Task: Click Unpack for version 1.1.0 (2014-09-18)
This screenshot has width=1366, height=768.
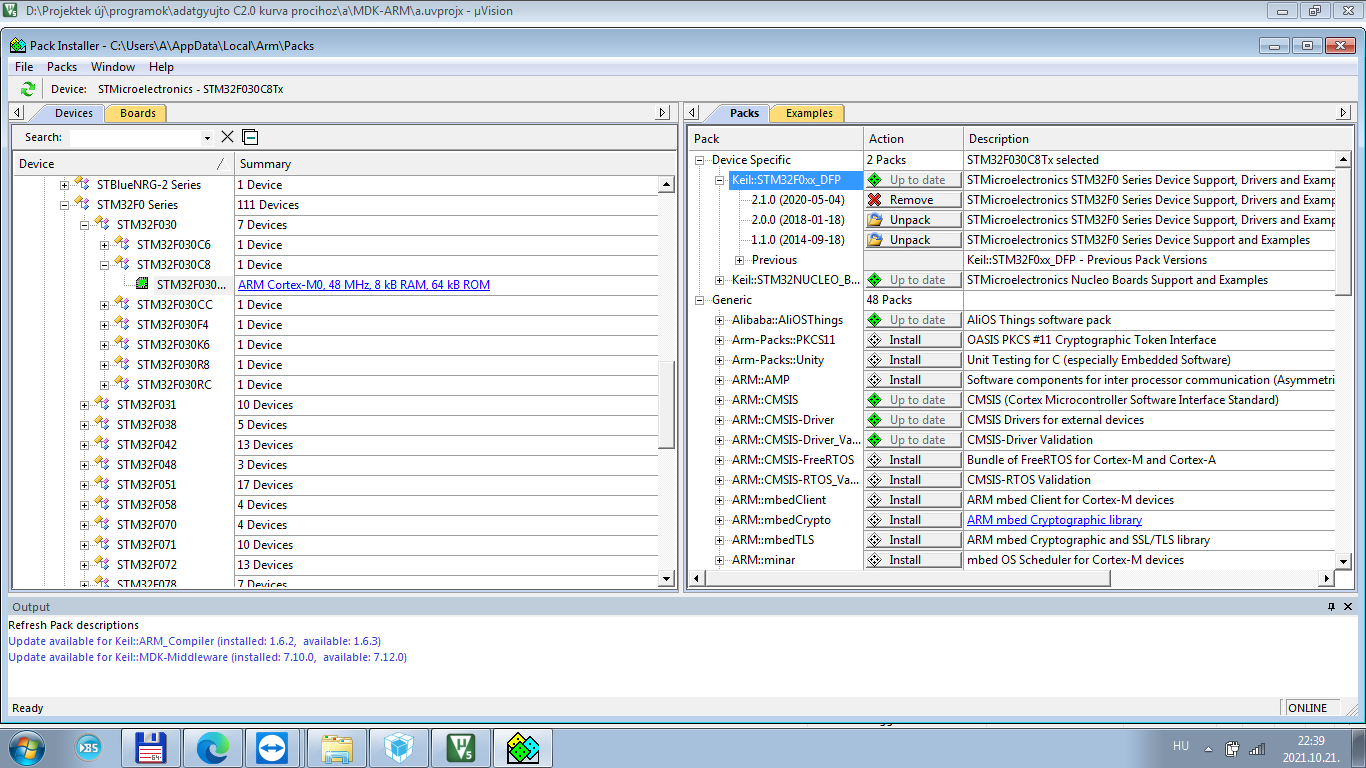Action: (913, 240)
